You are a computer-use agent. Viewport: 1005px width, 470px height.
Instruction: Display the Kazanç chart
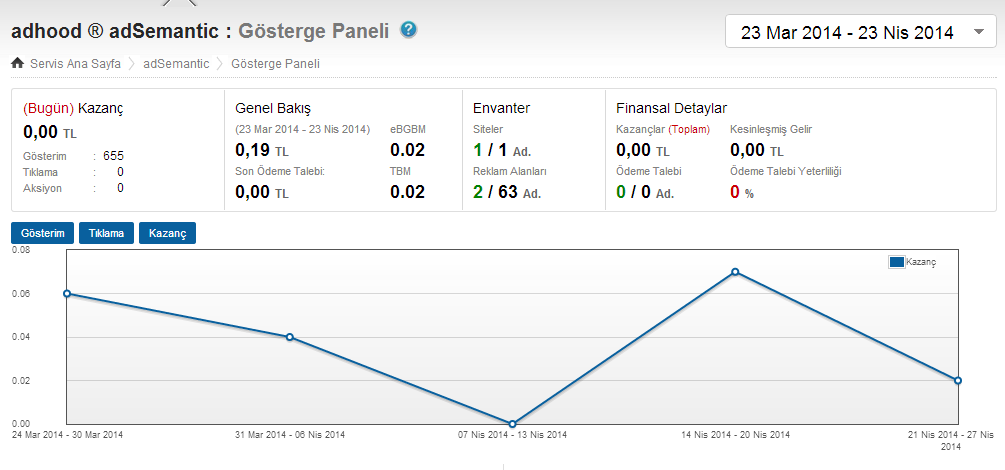tap(167, 233)
